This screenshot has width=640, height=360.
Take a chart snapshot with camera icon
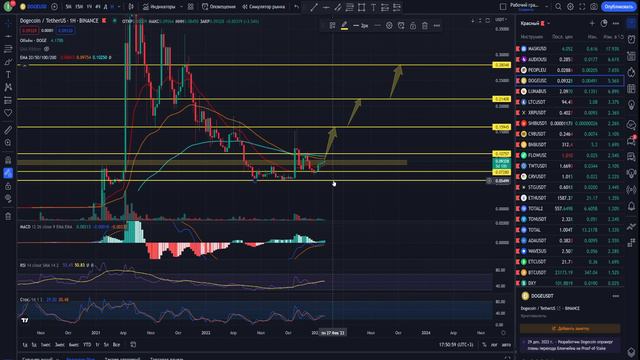point(594,7)
